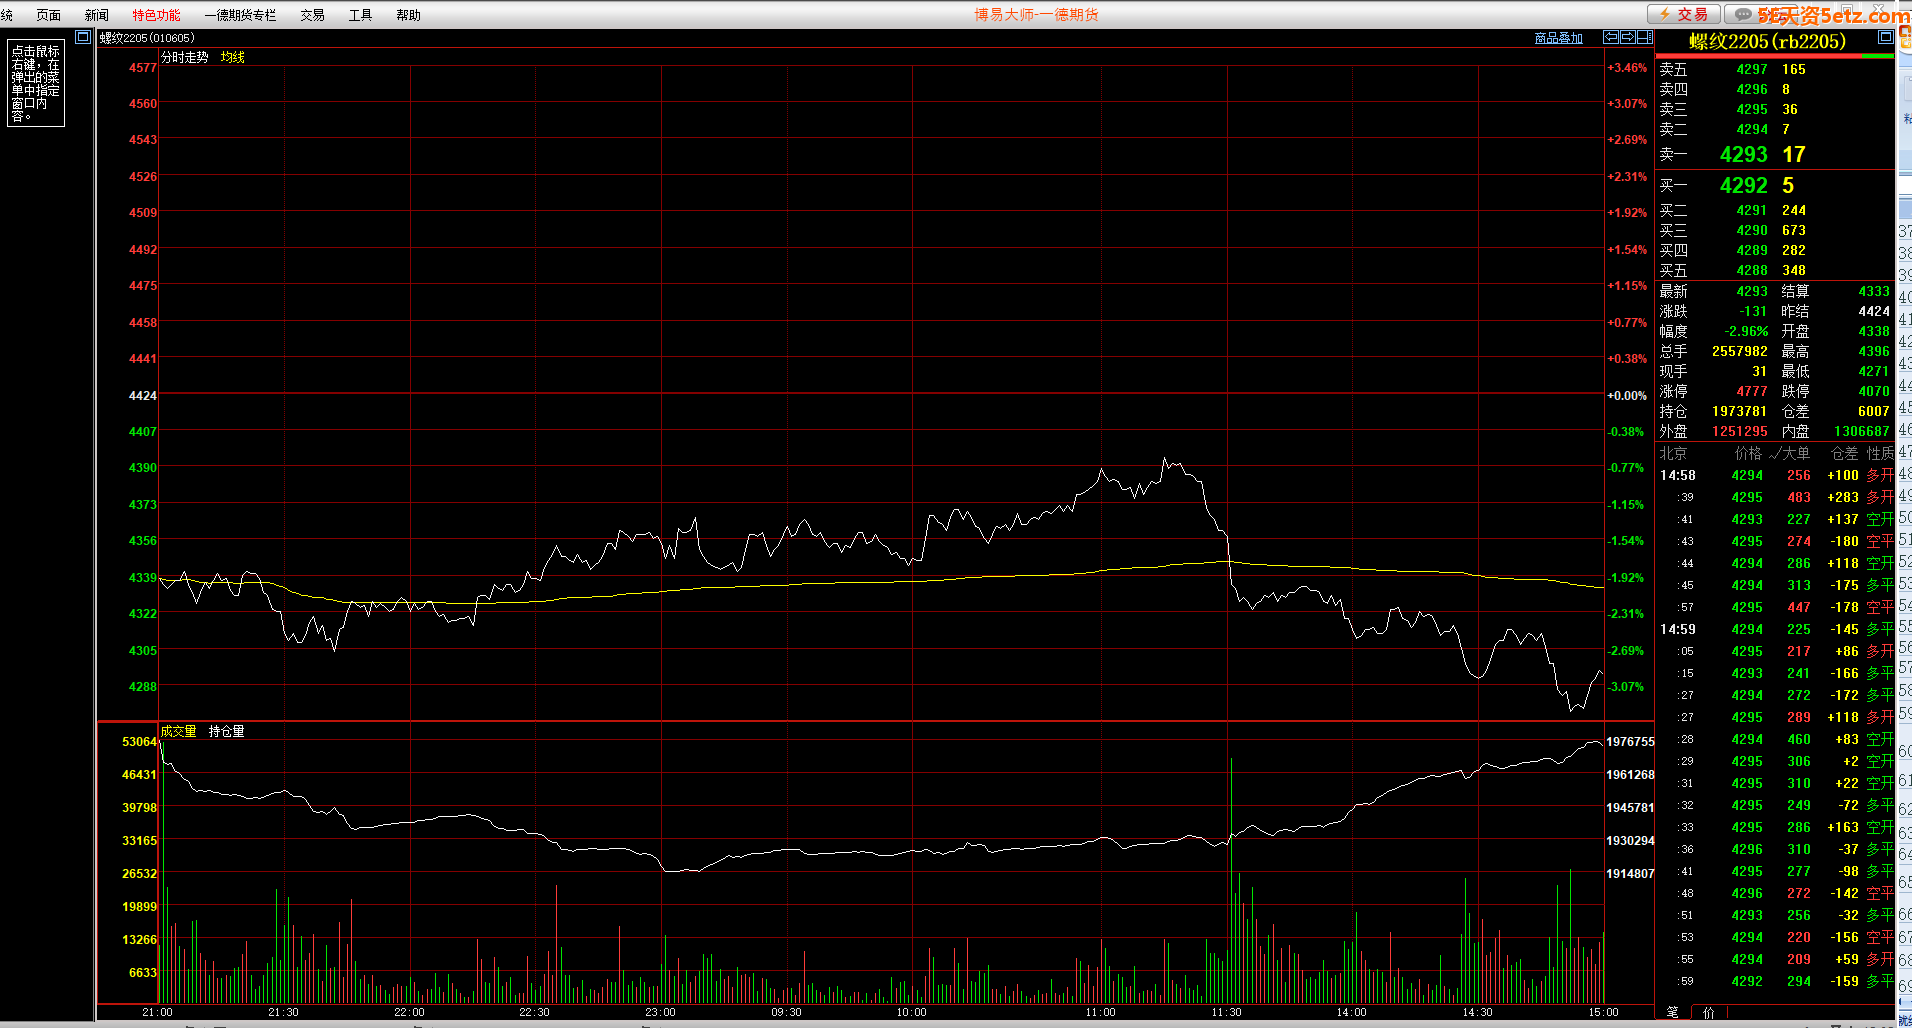Click the 卖三 ask row at 4295
The height and width of the screenshot is (1028, 1912).
[x=1775, y=109]
